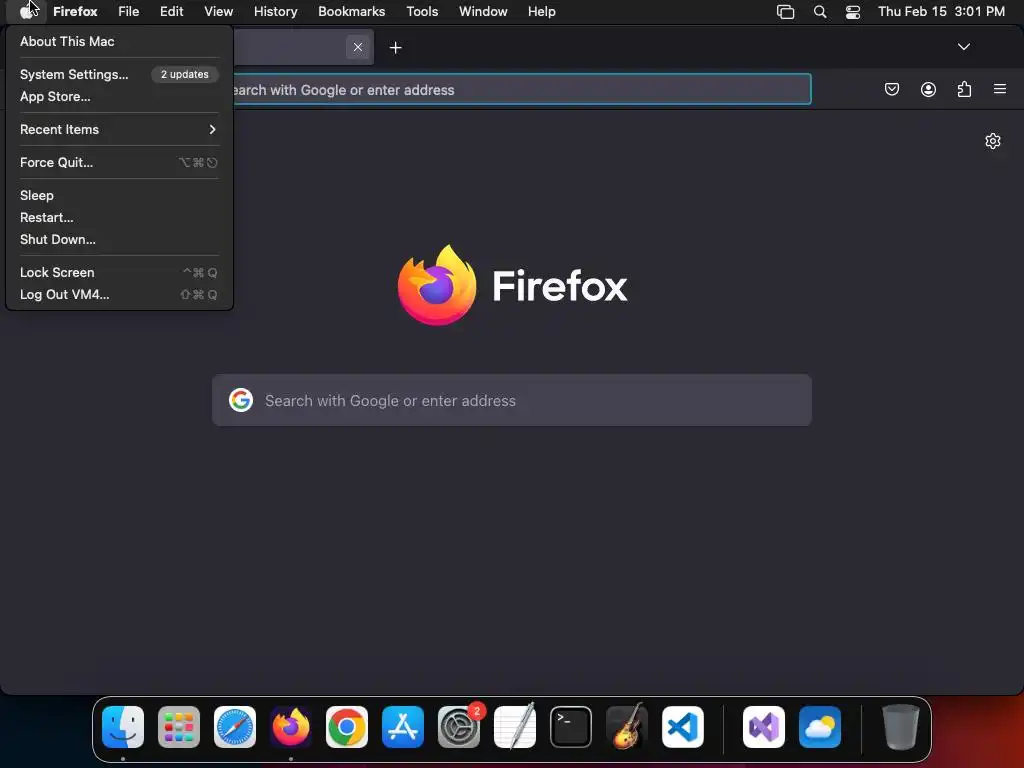Open Visual Studio Code from the Dock

[x=682, y=727]
